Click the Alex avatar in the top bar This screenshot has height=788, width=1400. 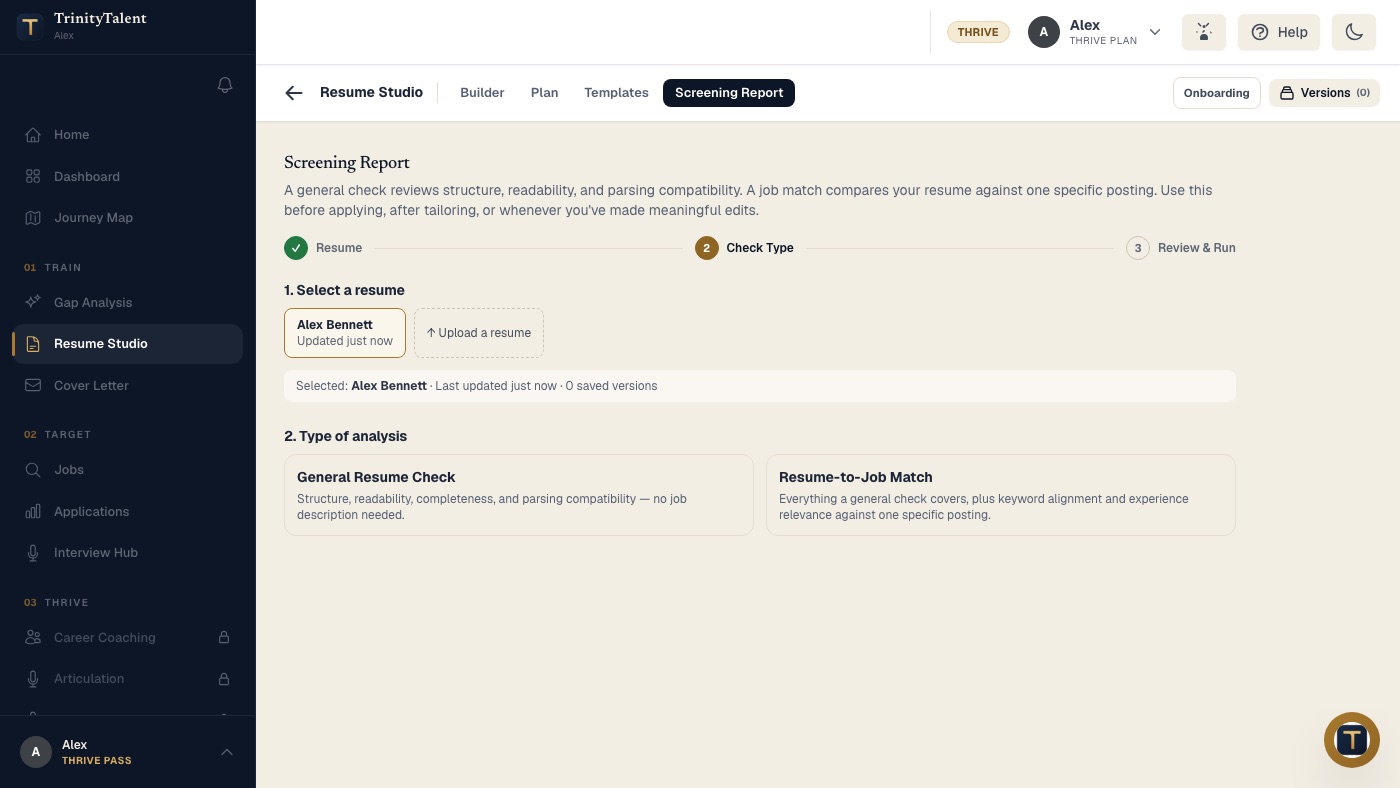pyautogui.click(x=1044, y=32)
